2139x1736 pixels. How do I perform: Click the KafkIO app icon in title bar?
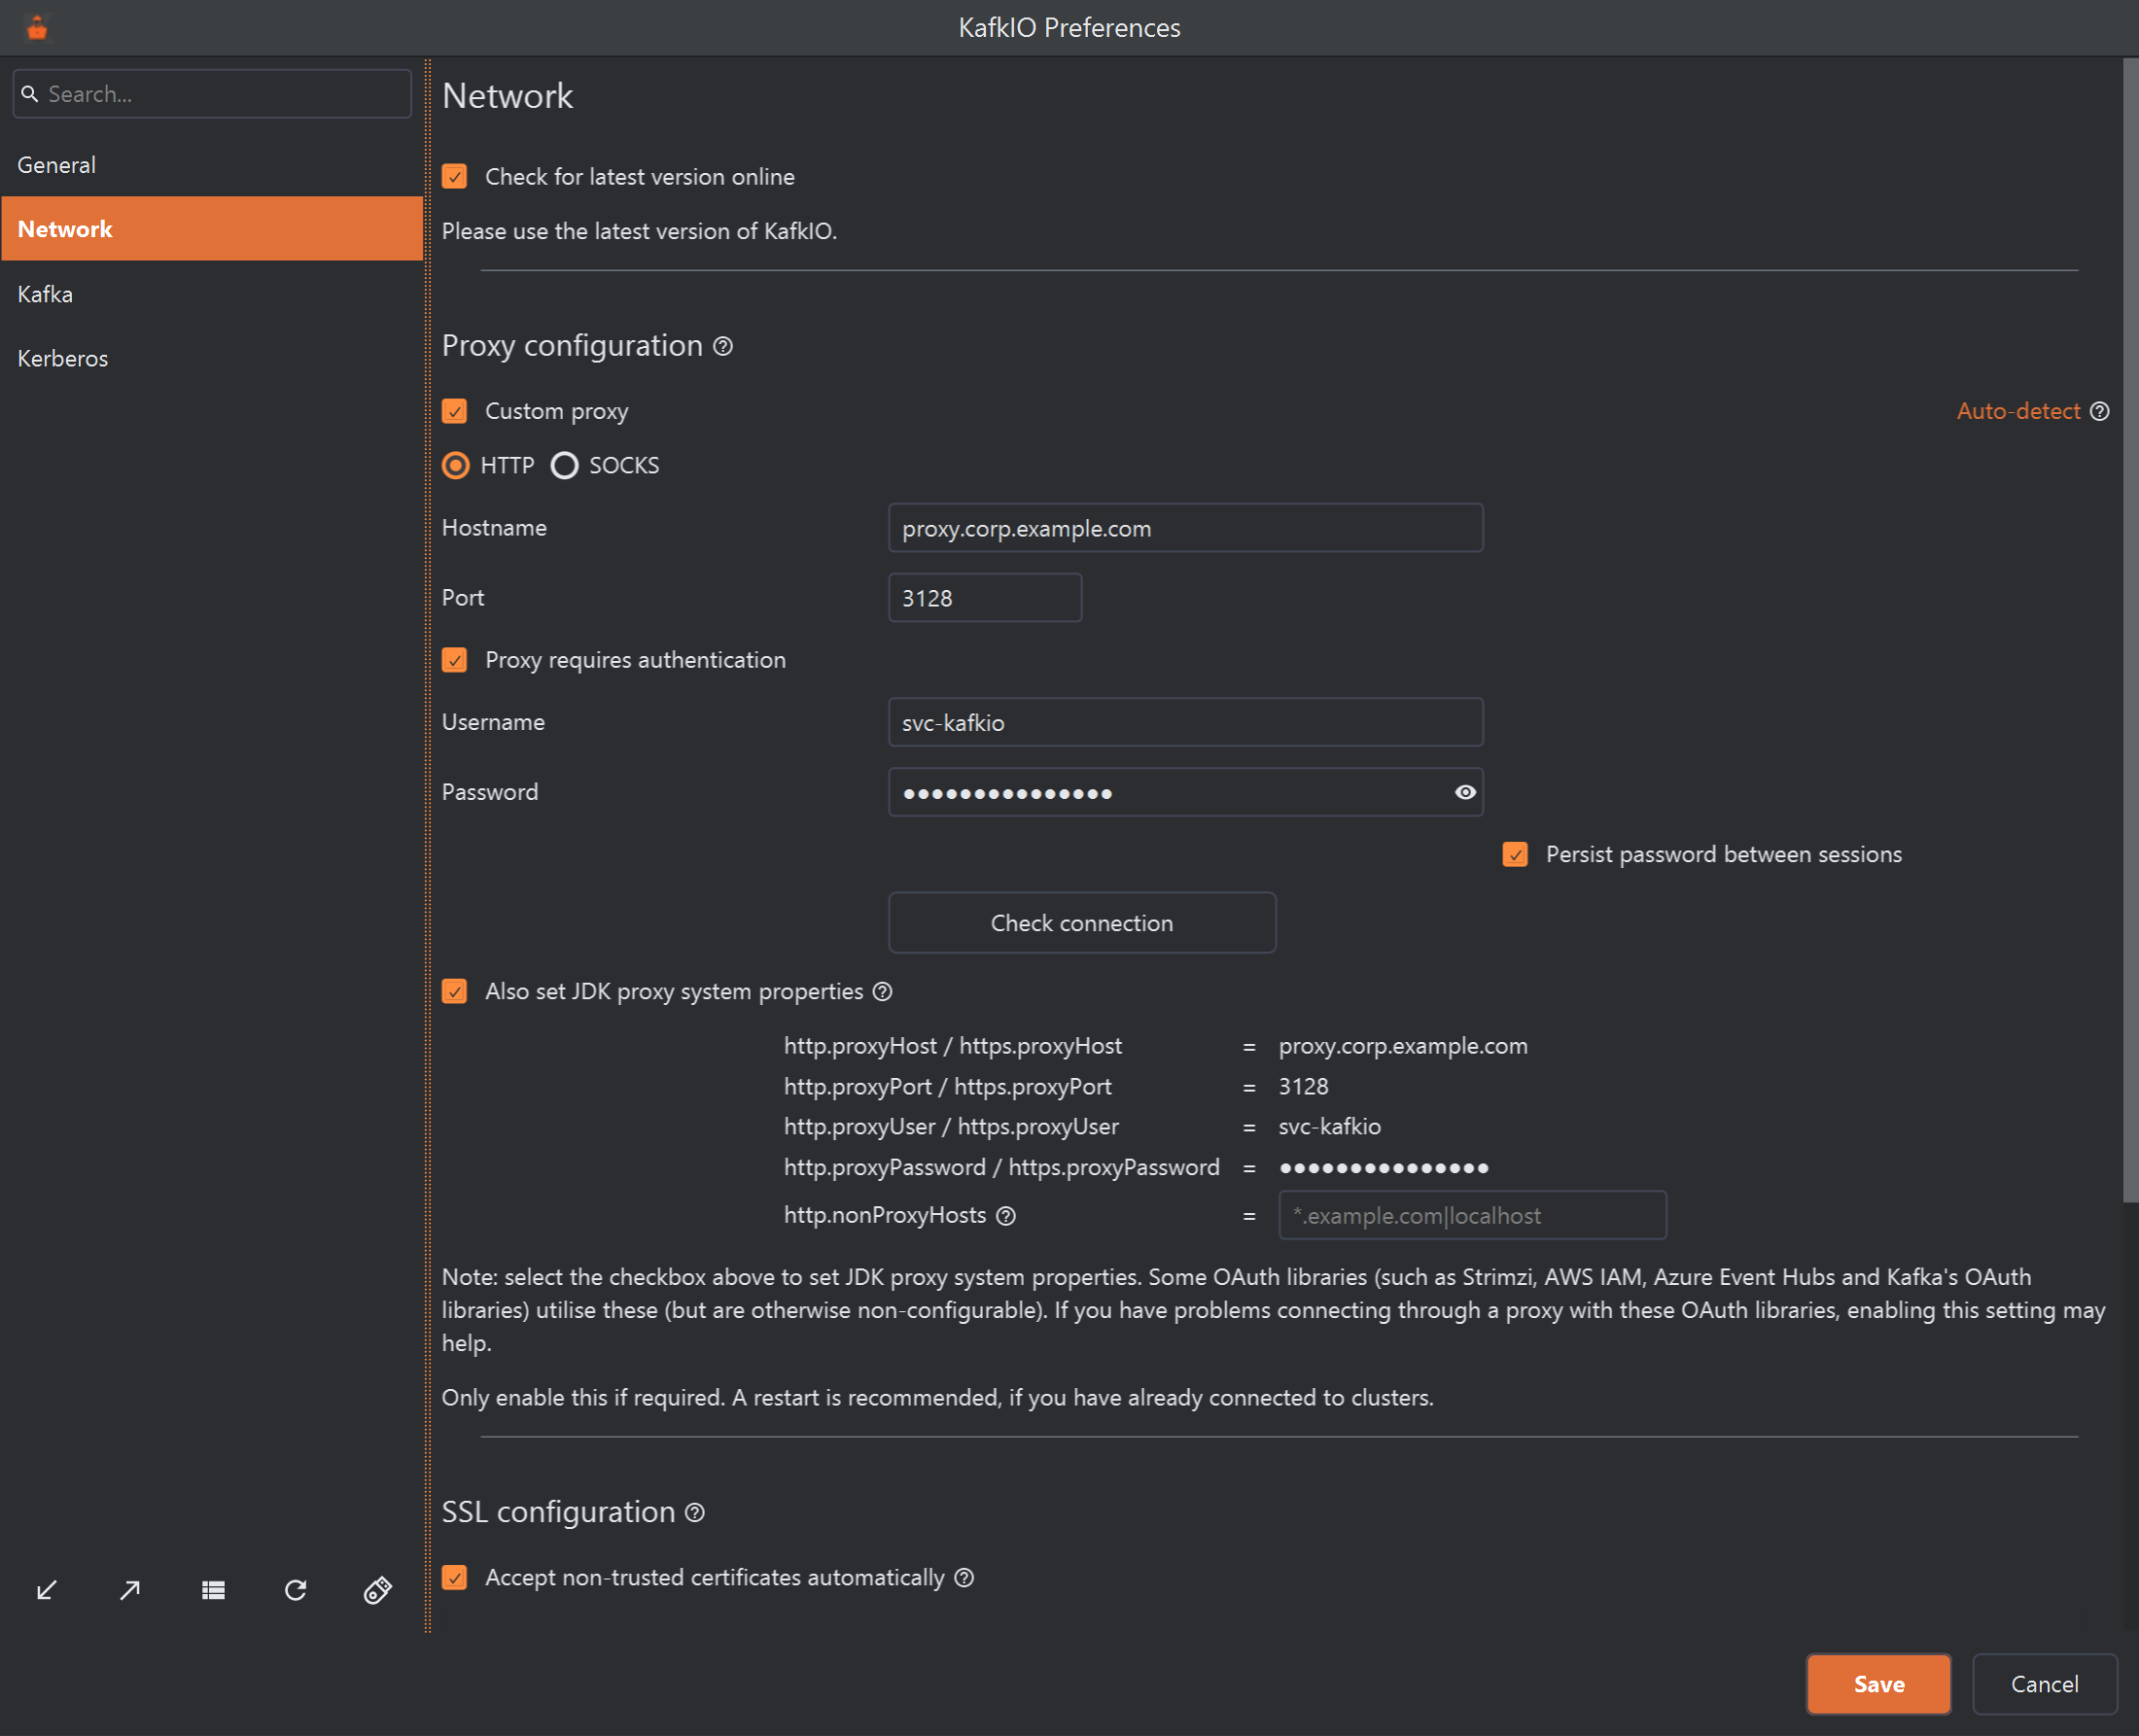point(37,28)
